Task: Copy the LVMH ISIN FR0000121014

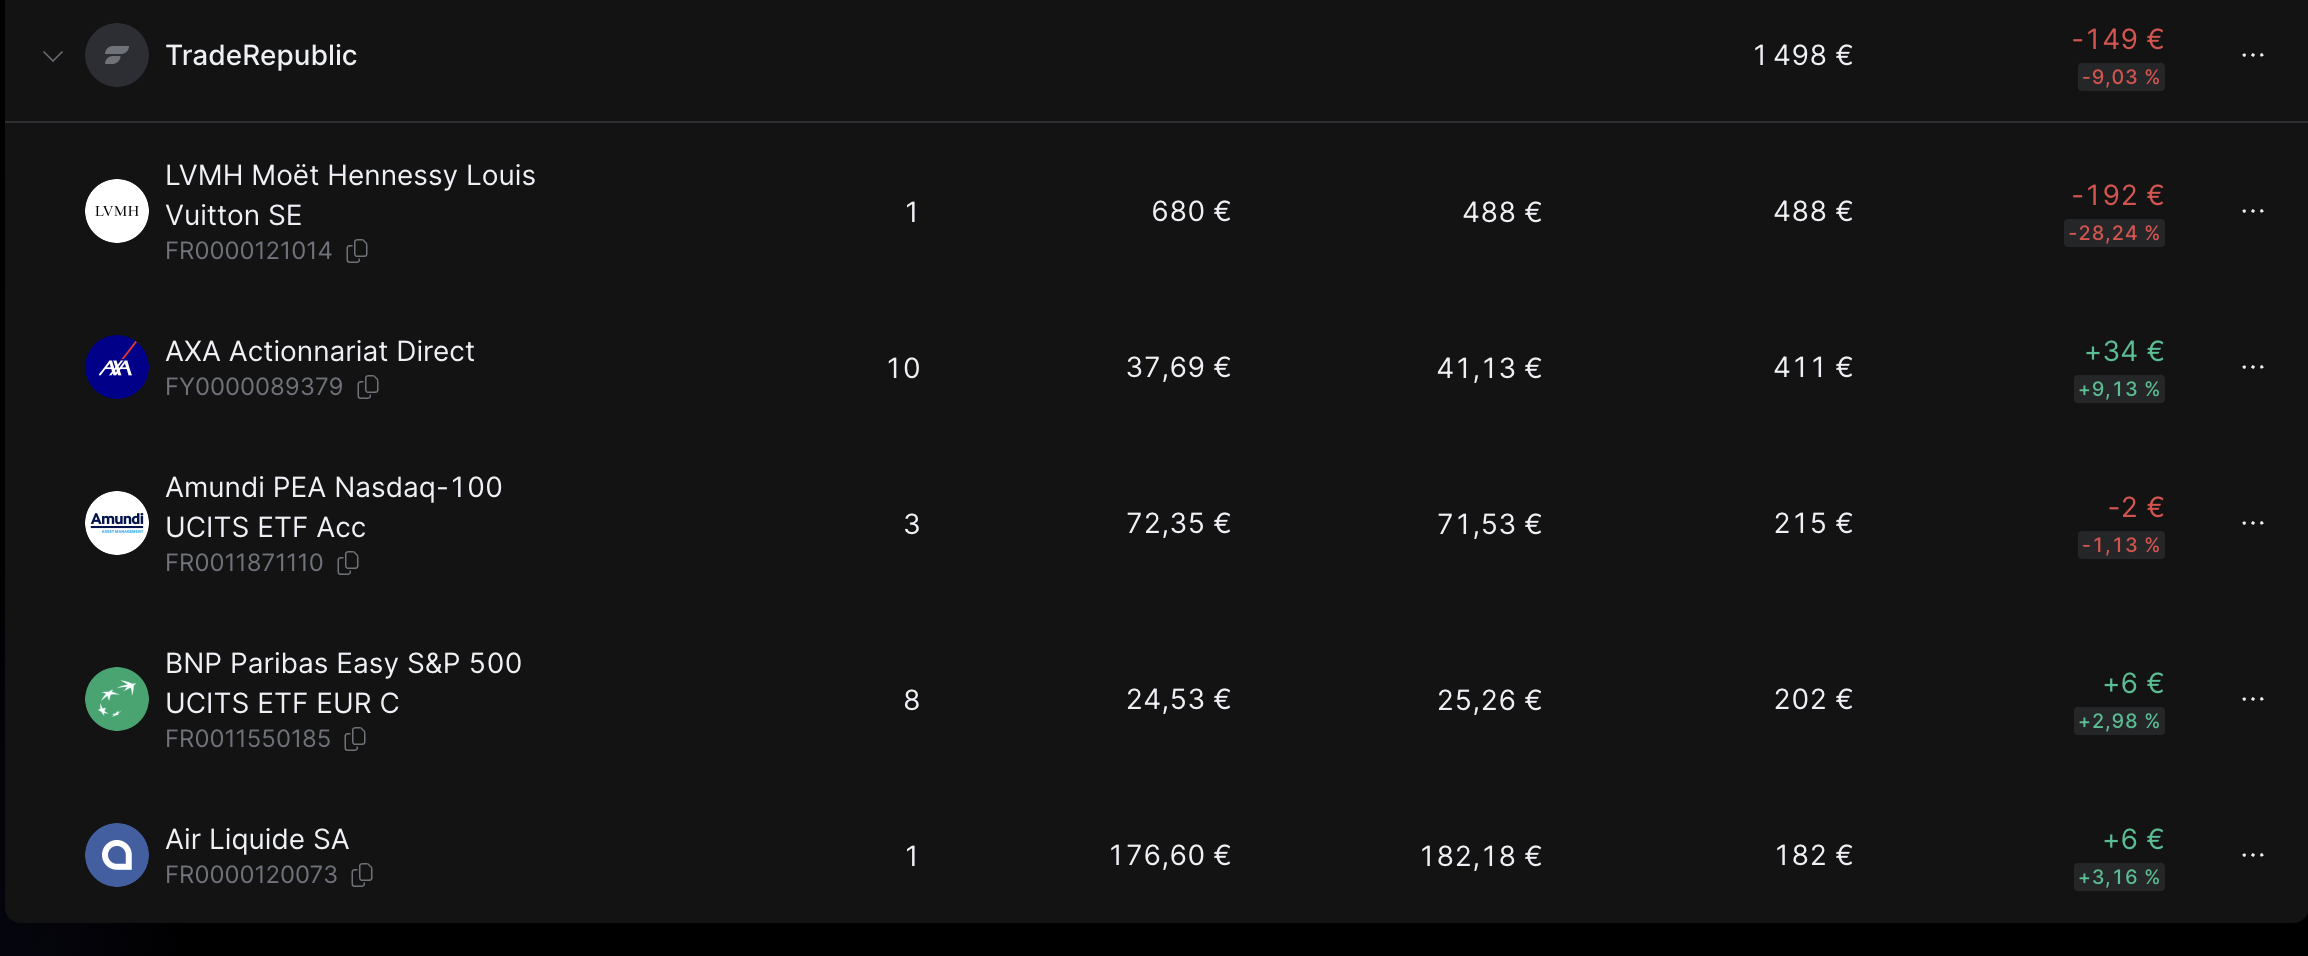Action: coord(357,251)
